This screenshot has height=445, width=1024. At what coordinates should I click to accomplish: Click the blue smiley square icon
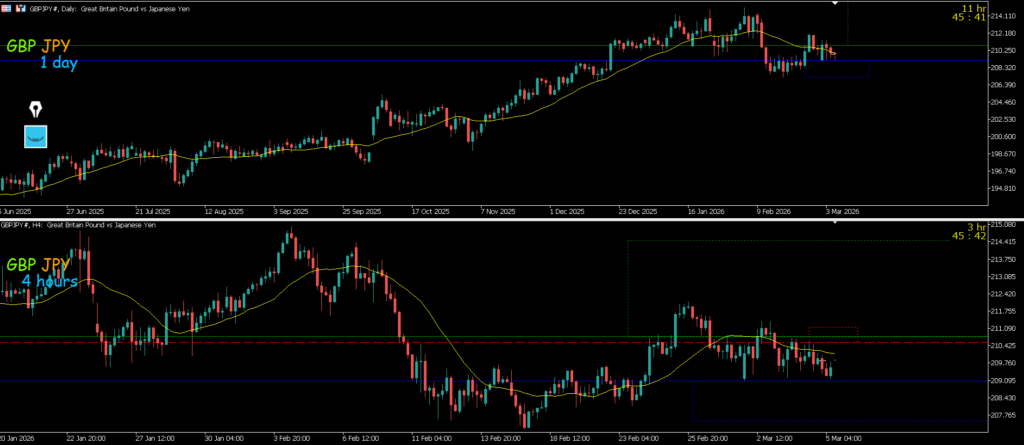(36, 136)
